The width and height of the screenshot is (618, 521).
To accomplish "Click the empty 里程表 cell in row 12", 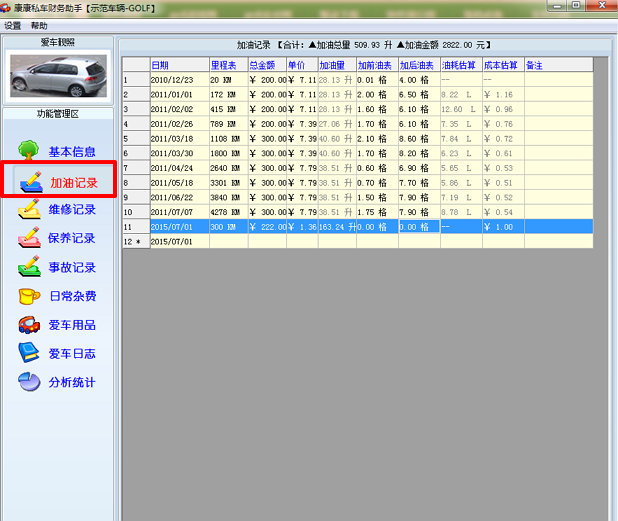I will point(229,242).
